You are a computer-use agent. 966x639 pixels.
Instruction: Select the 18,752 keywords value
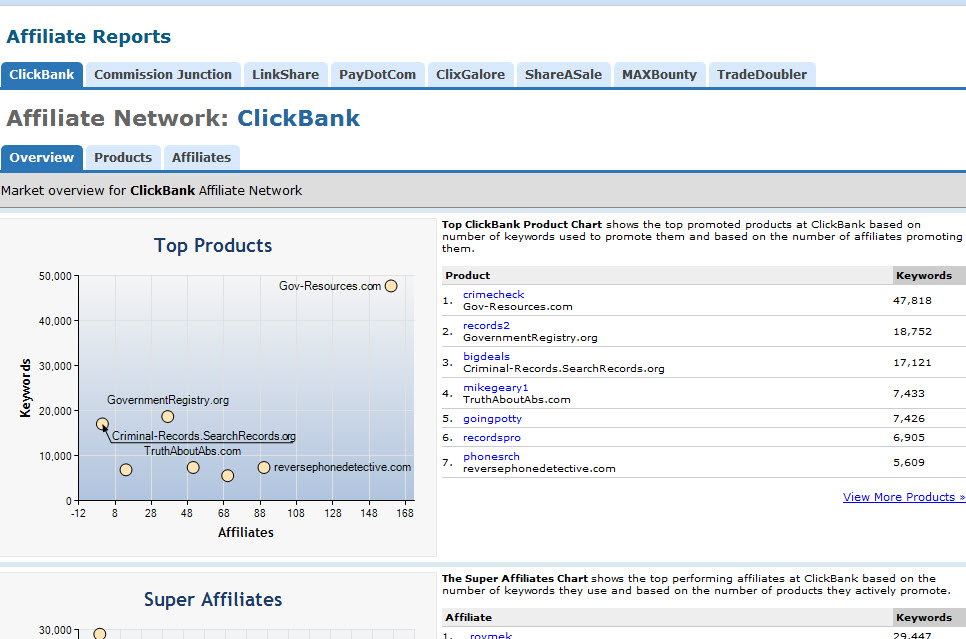pyautogui.click(x=912, y=332)
